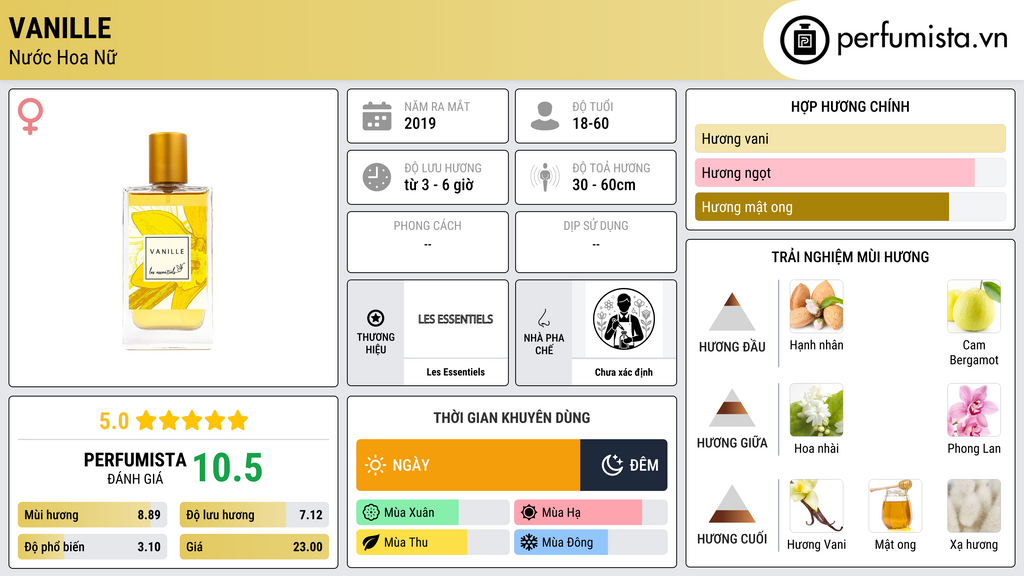Click the Perfumista Đánh giá label

coord(135,468)
